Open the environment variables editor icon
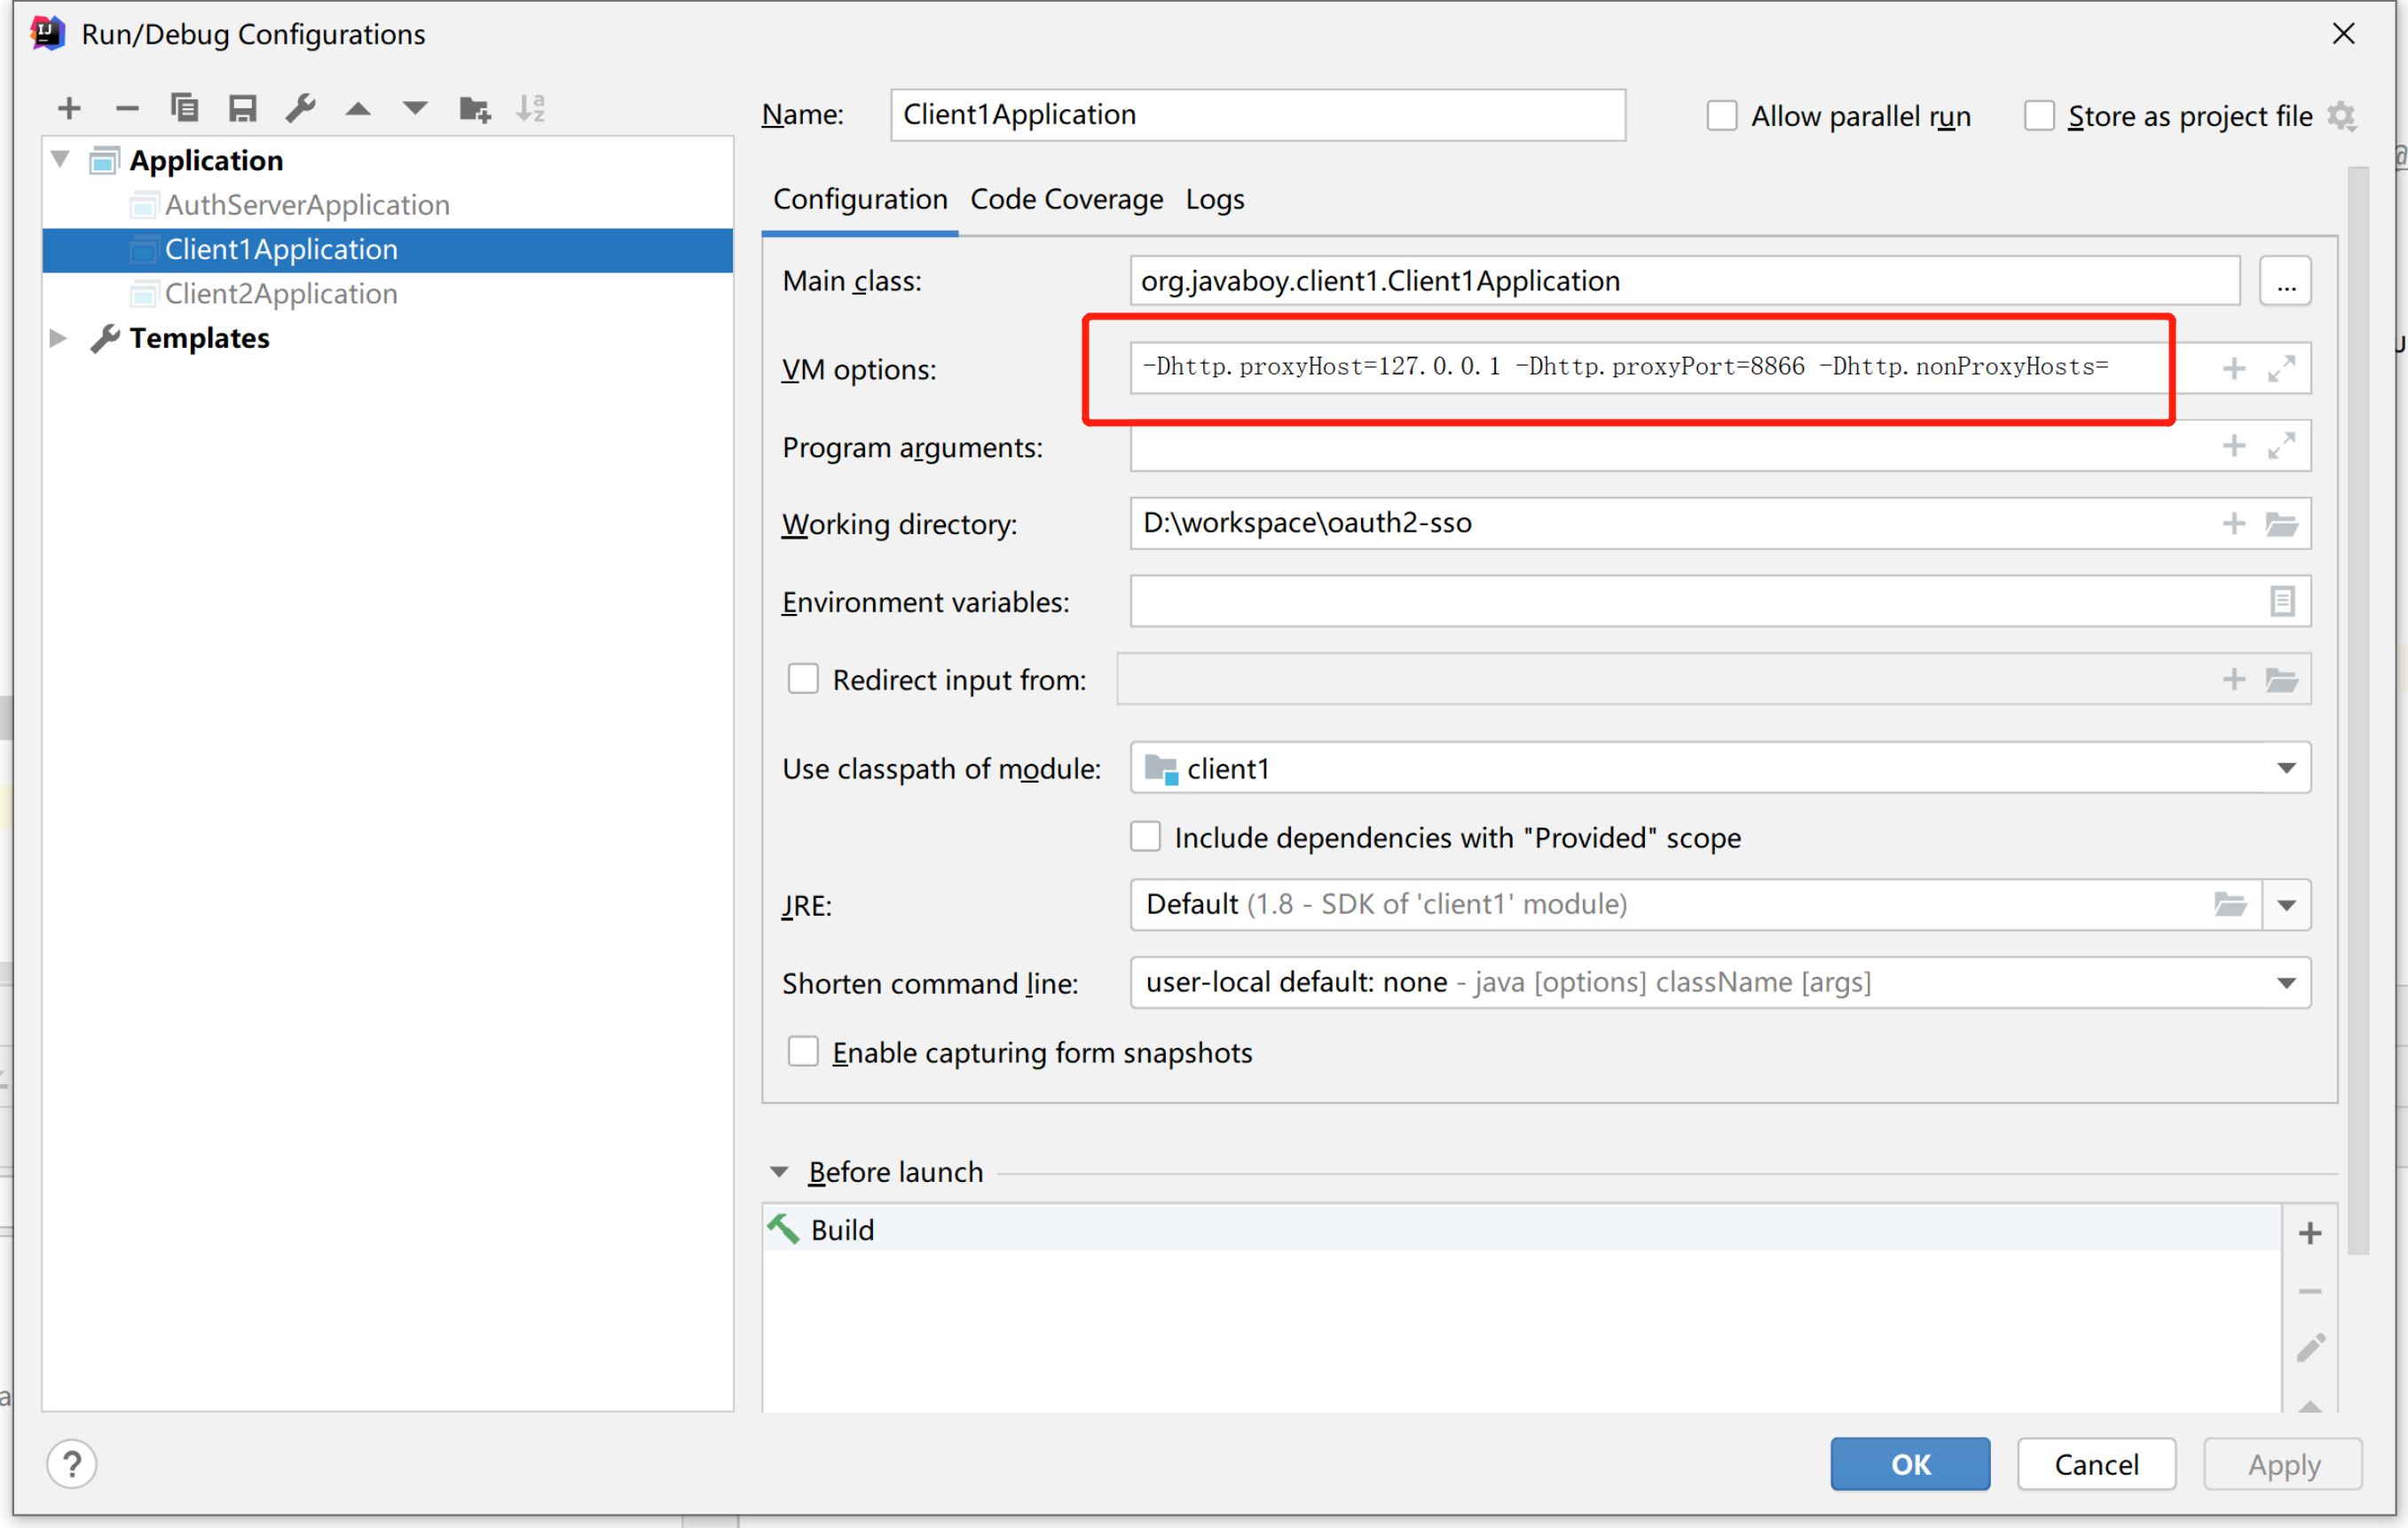This screenshot has height=1528, width=2408. point(2281,602)
